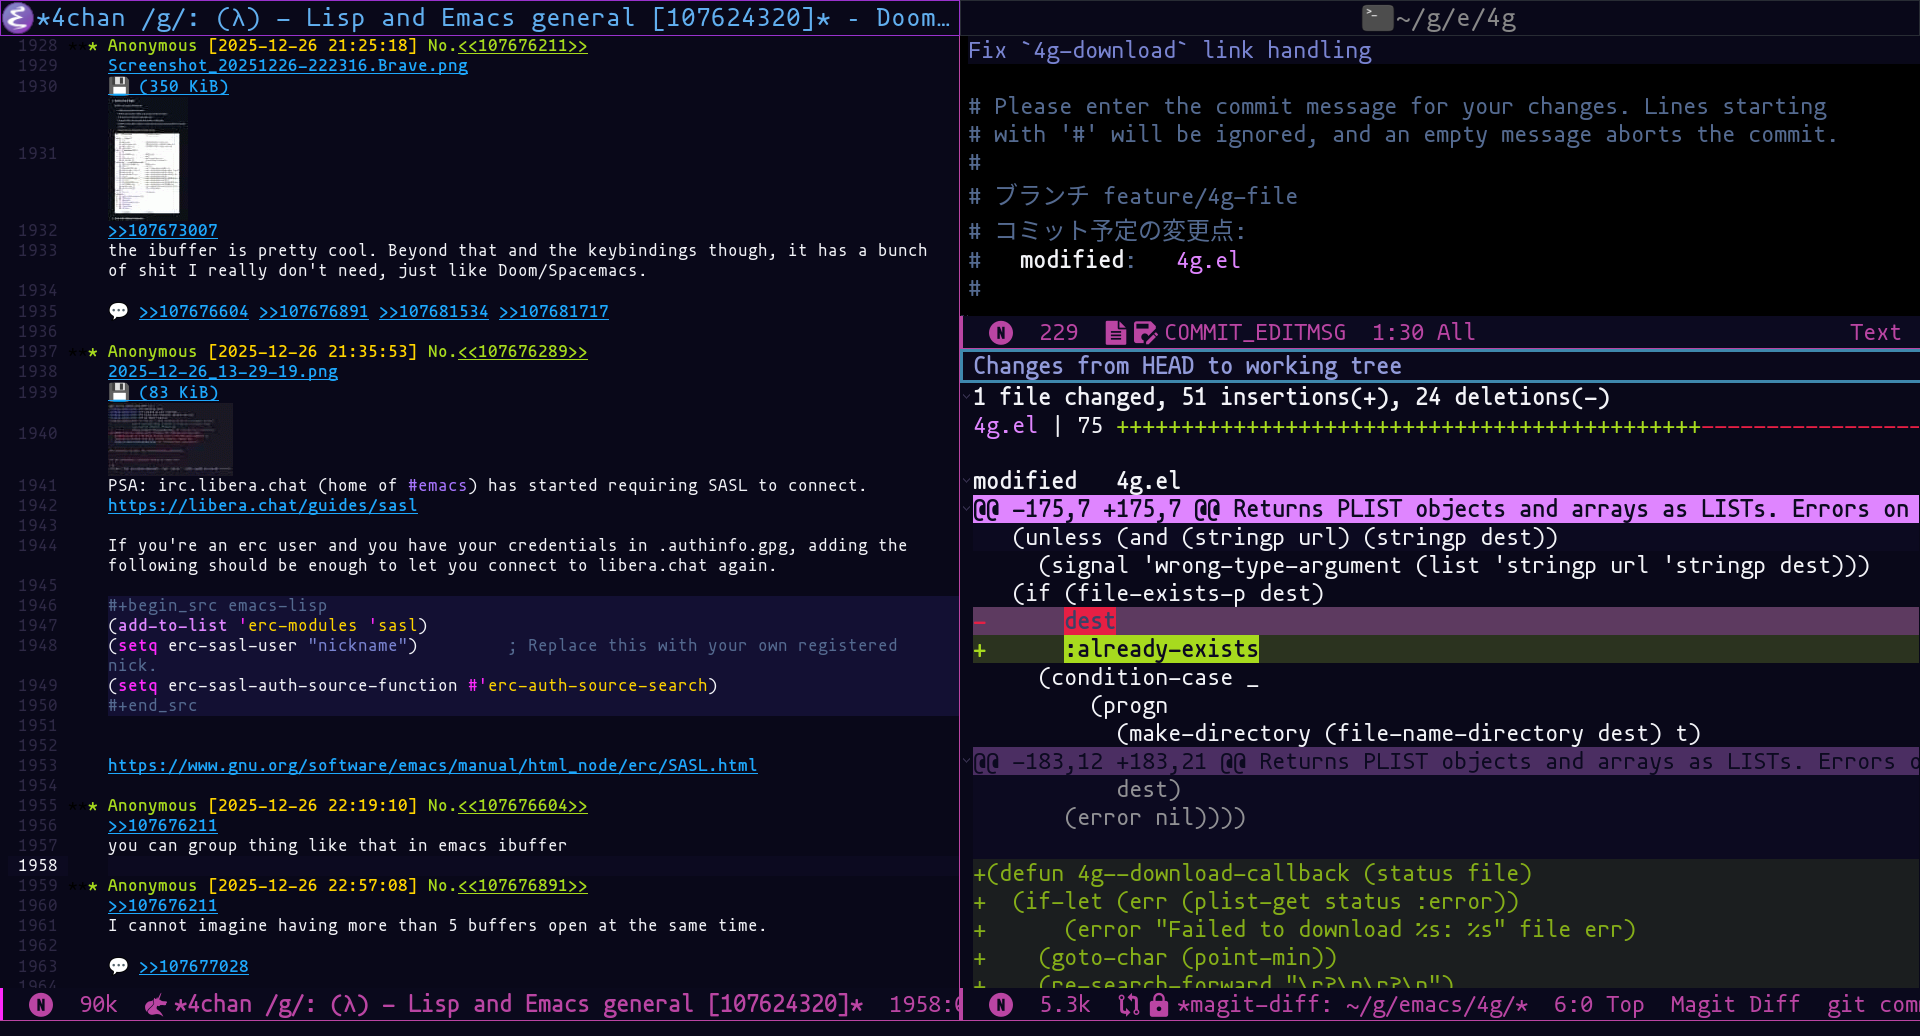Follow >>107676211 quote in the 22:57:08 post
The width and height of the screenshot is (1920, 1036).
[163, 906]
